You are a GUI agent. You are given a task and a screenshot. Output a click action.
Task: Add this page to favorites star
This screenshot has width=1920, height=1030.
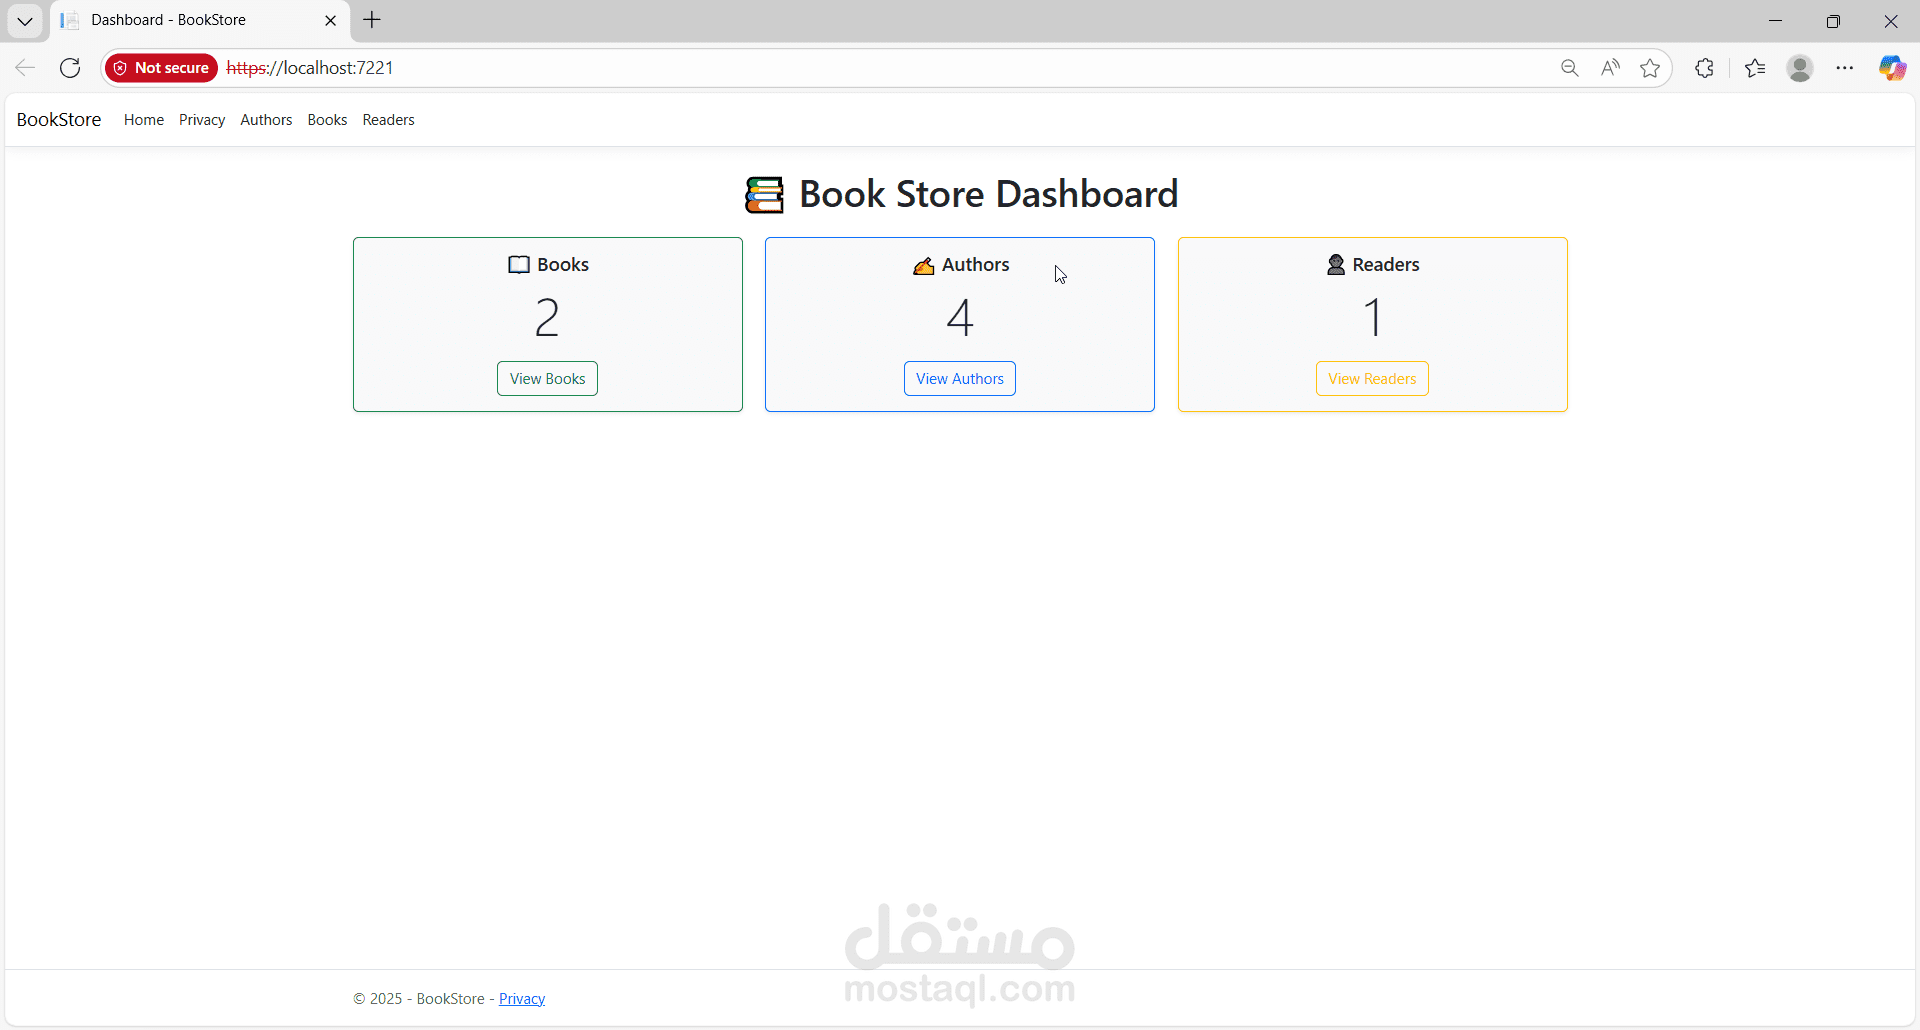click(1650, 68)
